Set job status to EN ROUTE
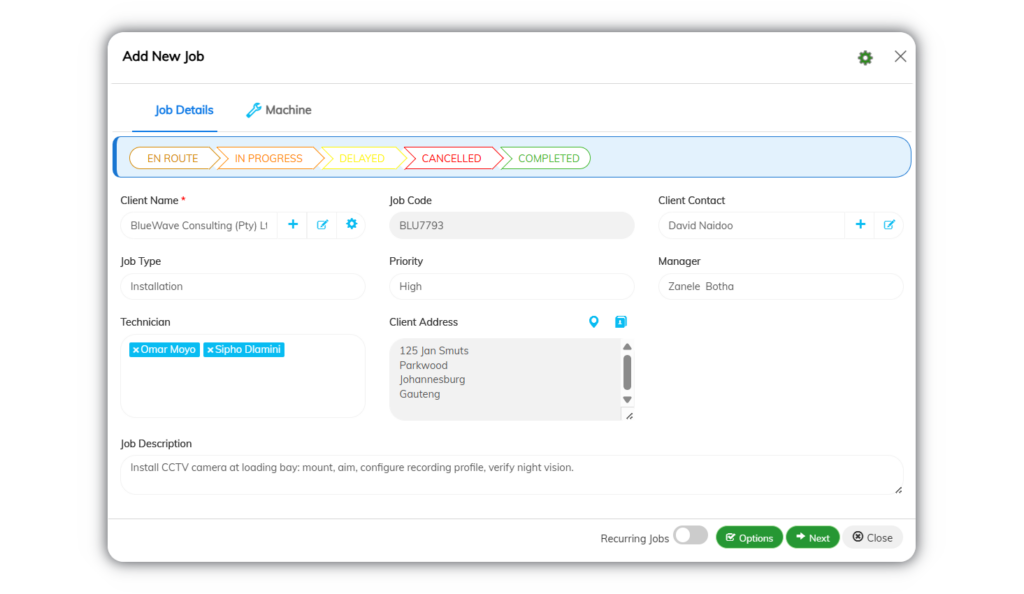Image resolution: width=1024 pixels, height=594 pixels. 172,158
